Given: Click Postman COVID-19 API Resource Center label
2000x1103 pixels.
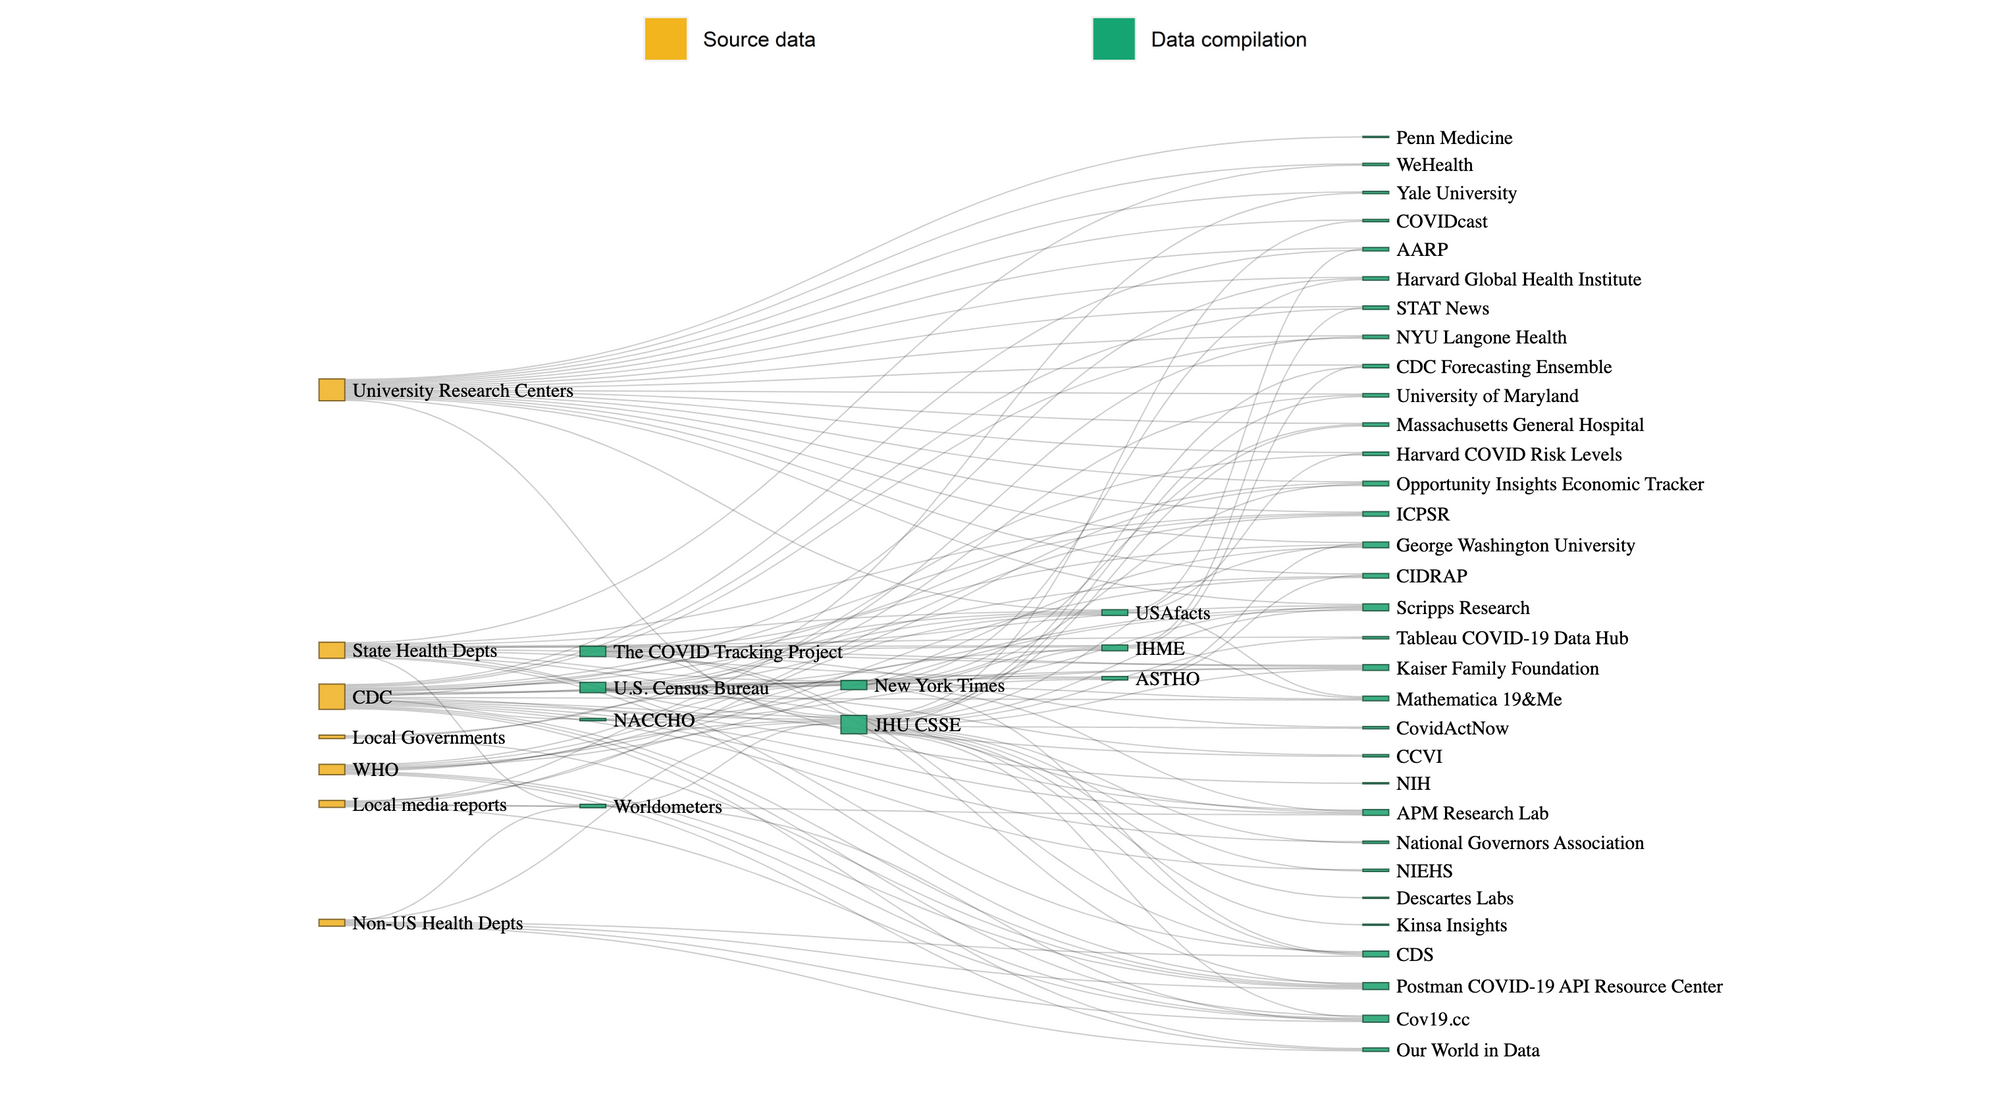Looking at the screenshot, I should click(x=1559, y=986).
